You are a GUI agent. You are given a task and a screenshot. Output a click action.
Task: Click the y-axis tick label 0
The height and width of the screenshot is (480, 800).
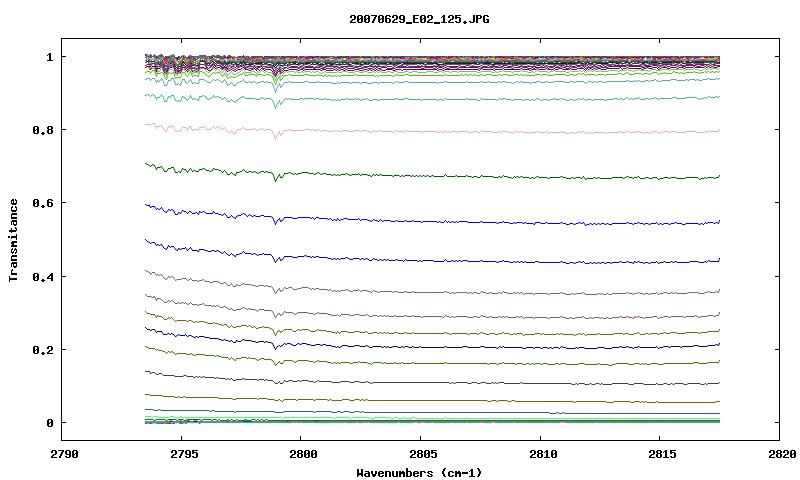pos(49,423)
